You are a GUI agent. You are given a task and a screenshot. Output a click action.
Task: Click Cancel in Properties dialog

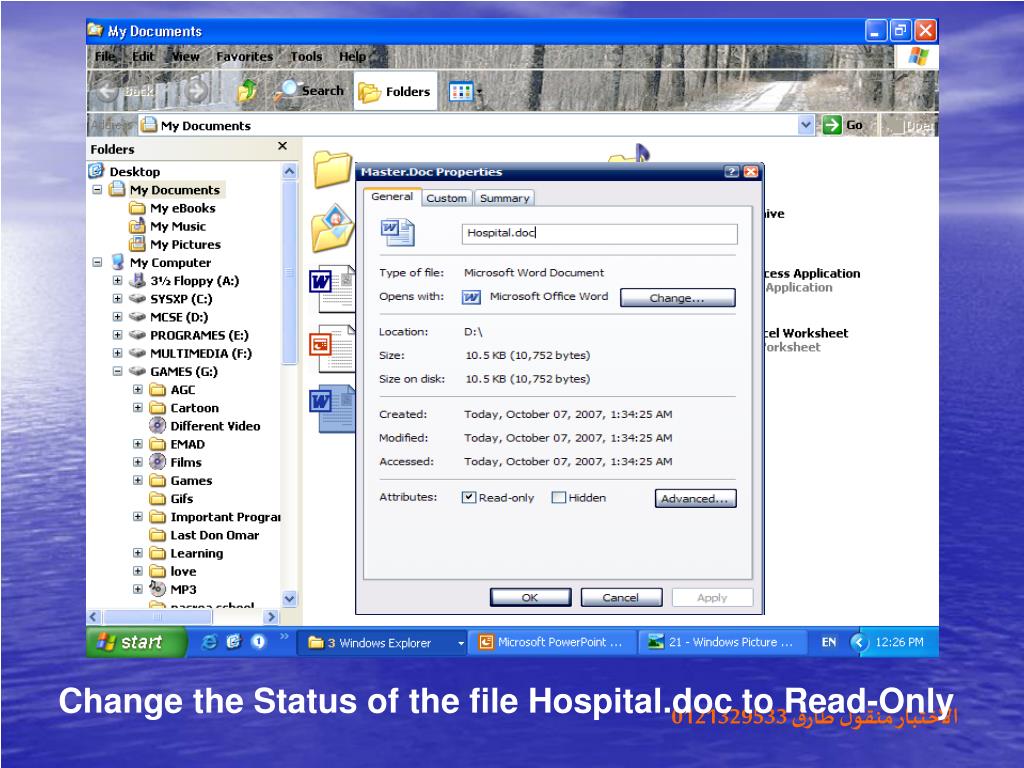pos(620,598)
